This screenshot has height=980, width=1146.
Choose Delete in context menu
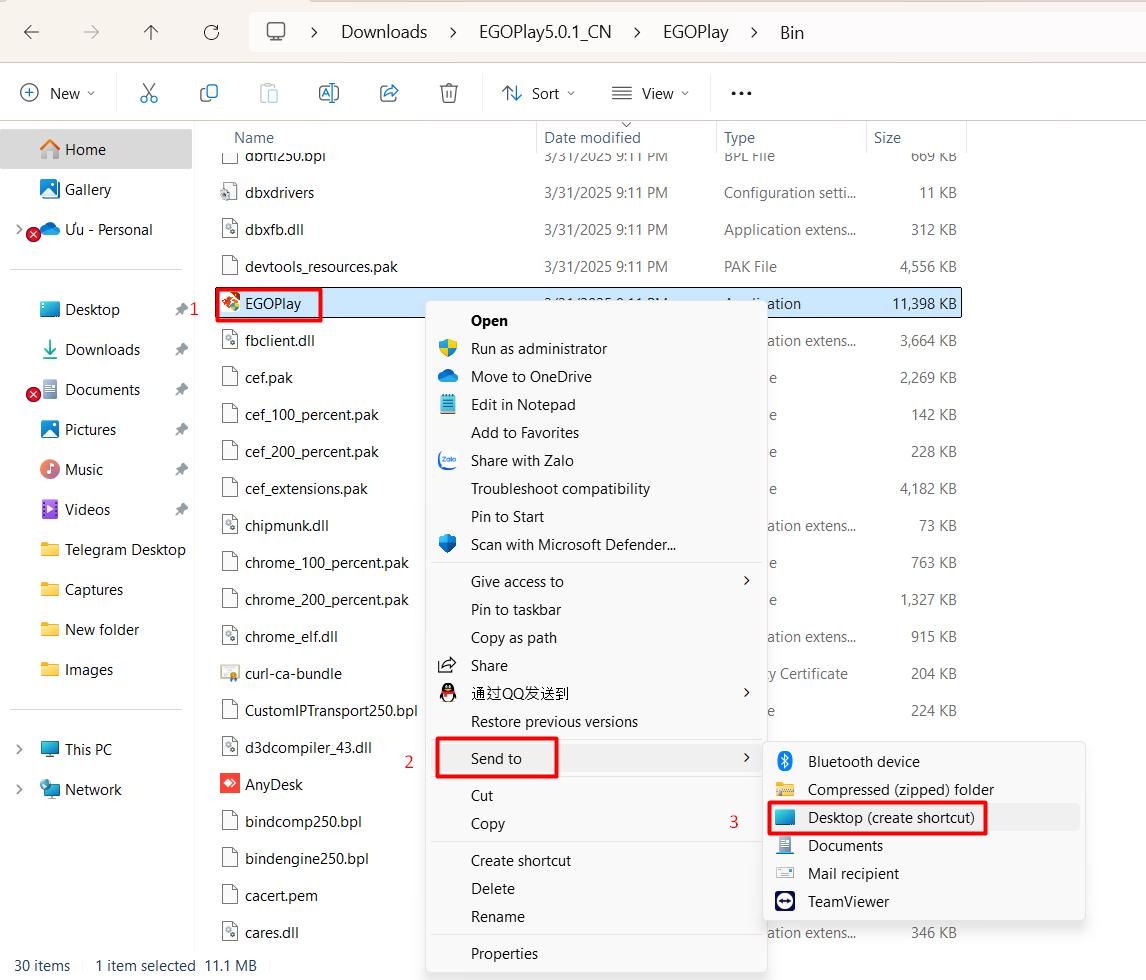[x=596, y=889]
